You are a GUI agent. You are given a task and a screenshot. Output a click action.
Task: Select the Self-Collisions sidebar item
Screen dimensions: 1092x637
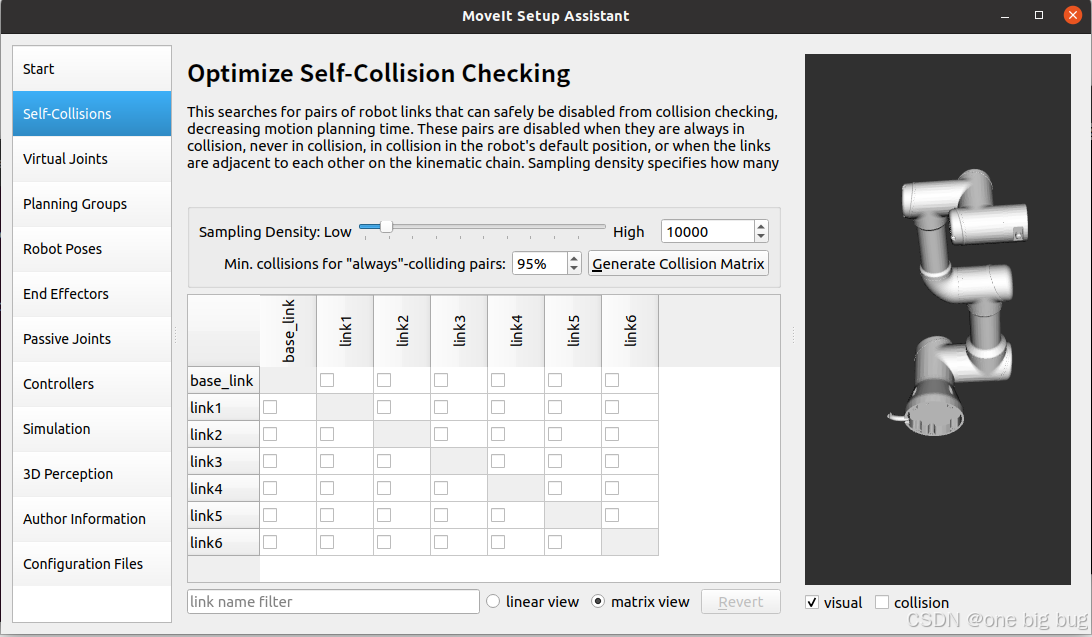pos(92,113)
